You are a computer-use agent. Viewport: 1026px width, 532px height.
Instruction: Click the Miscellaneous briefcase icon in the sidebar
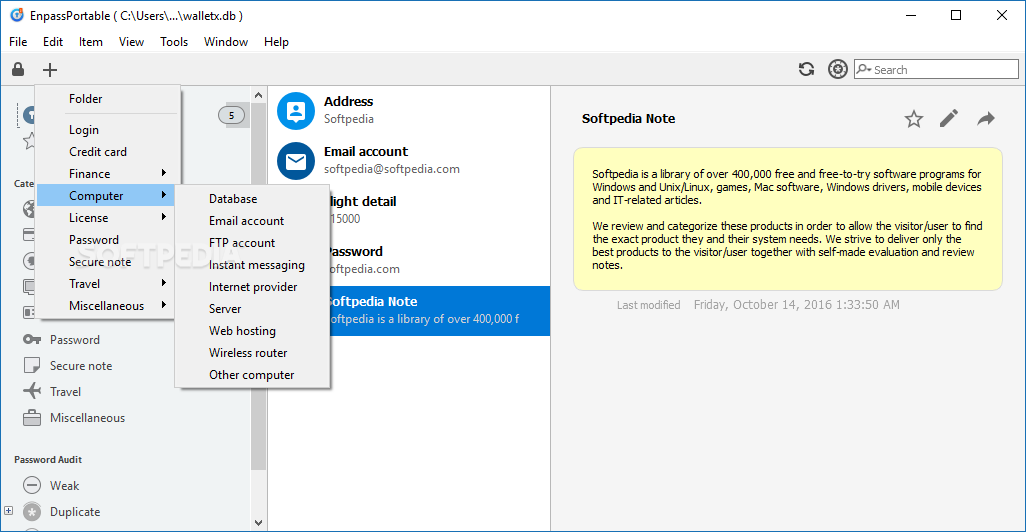[x=31, y=417]
